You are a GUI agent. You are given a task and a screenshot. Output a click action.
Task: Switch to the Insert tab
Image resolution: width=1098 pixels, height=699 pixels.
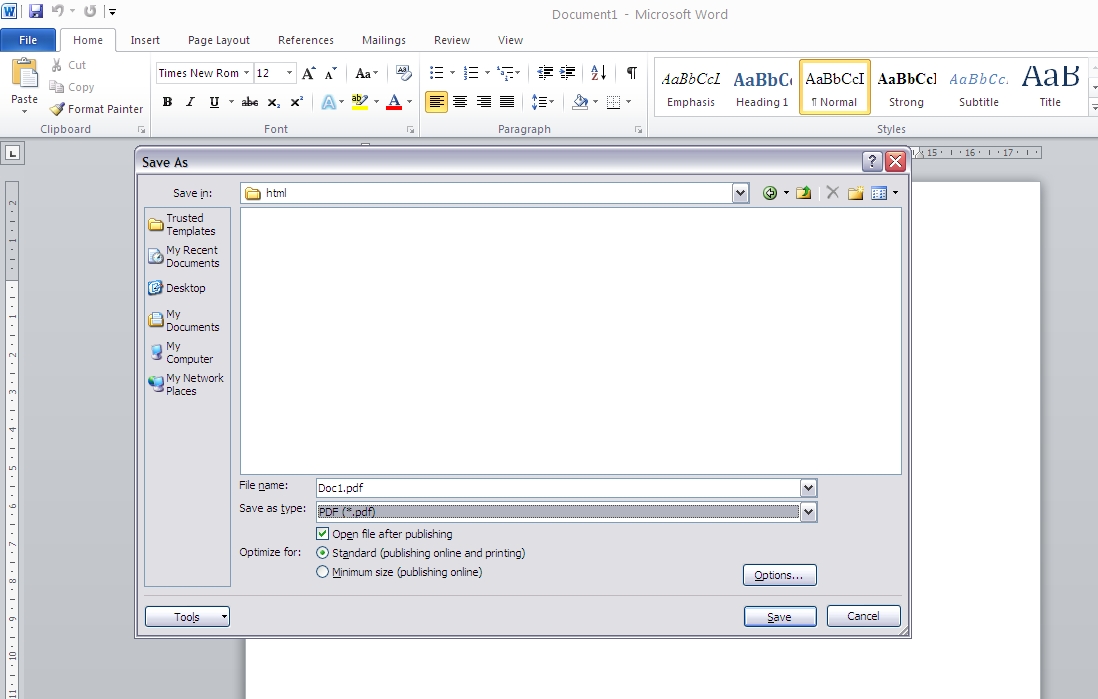(145, 40)
